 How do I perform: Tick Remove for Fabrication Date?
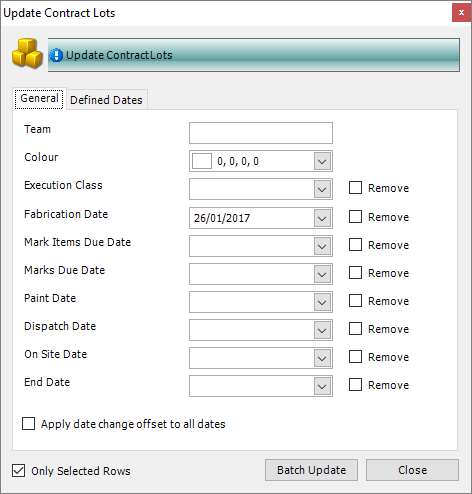coord(355,217)
